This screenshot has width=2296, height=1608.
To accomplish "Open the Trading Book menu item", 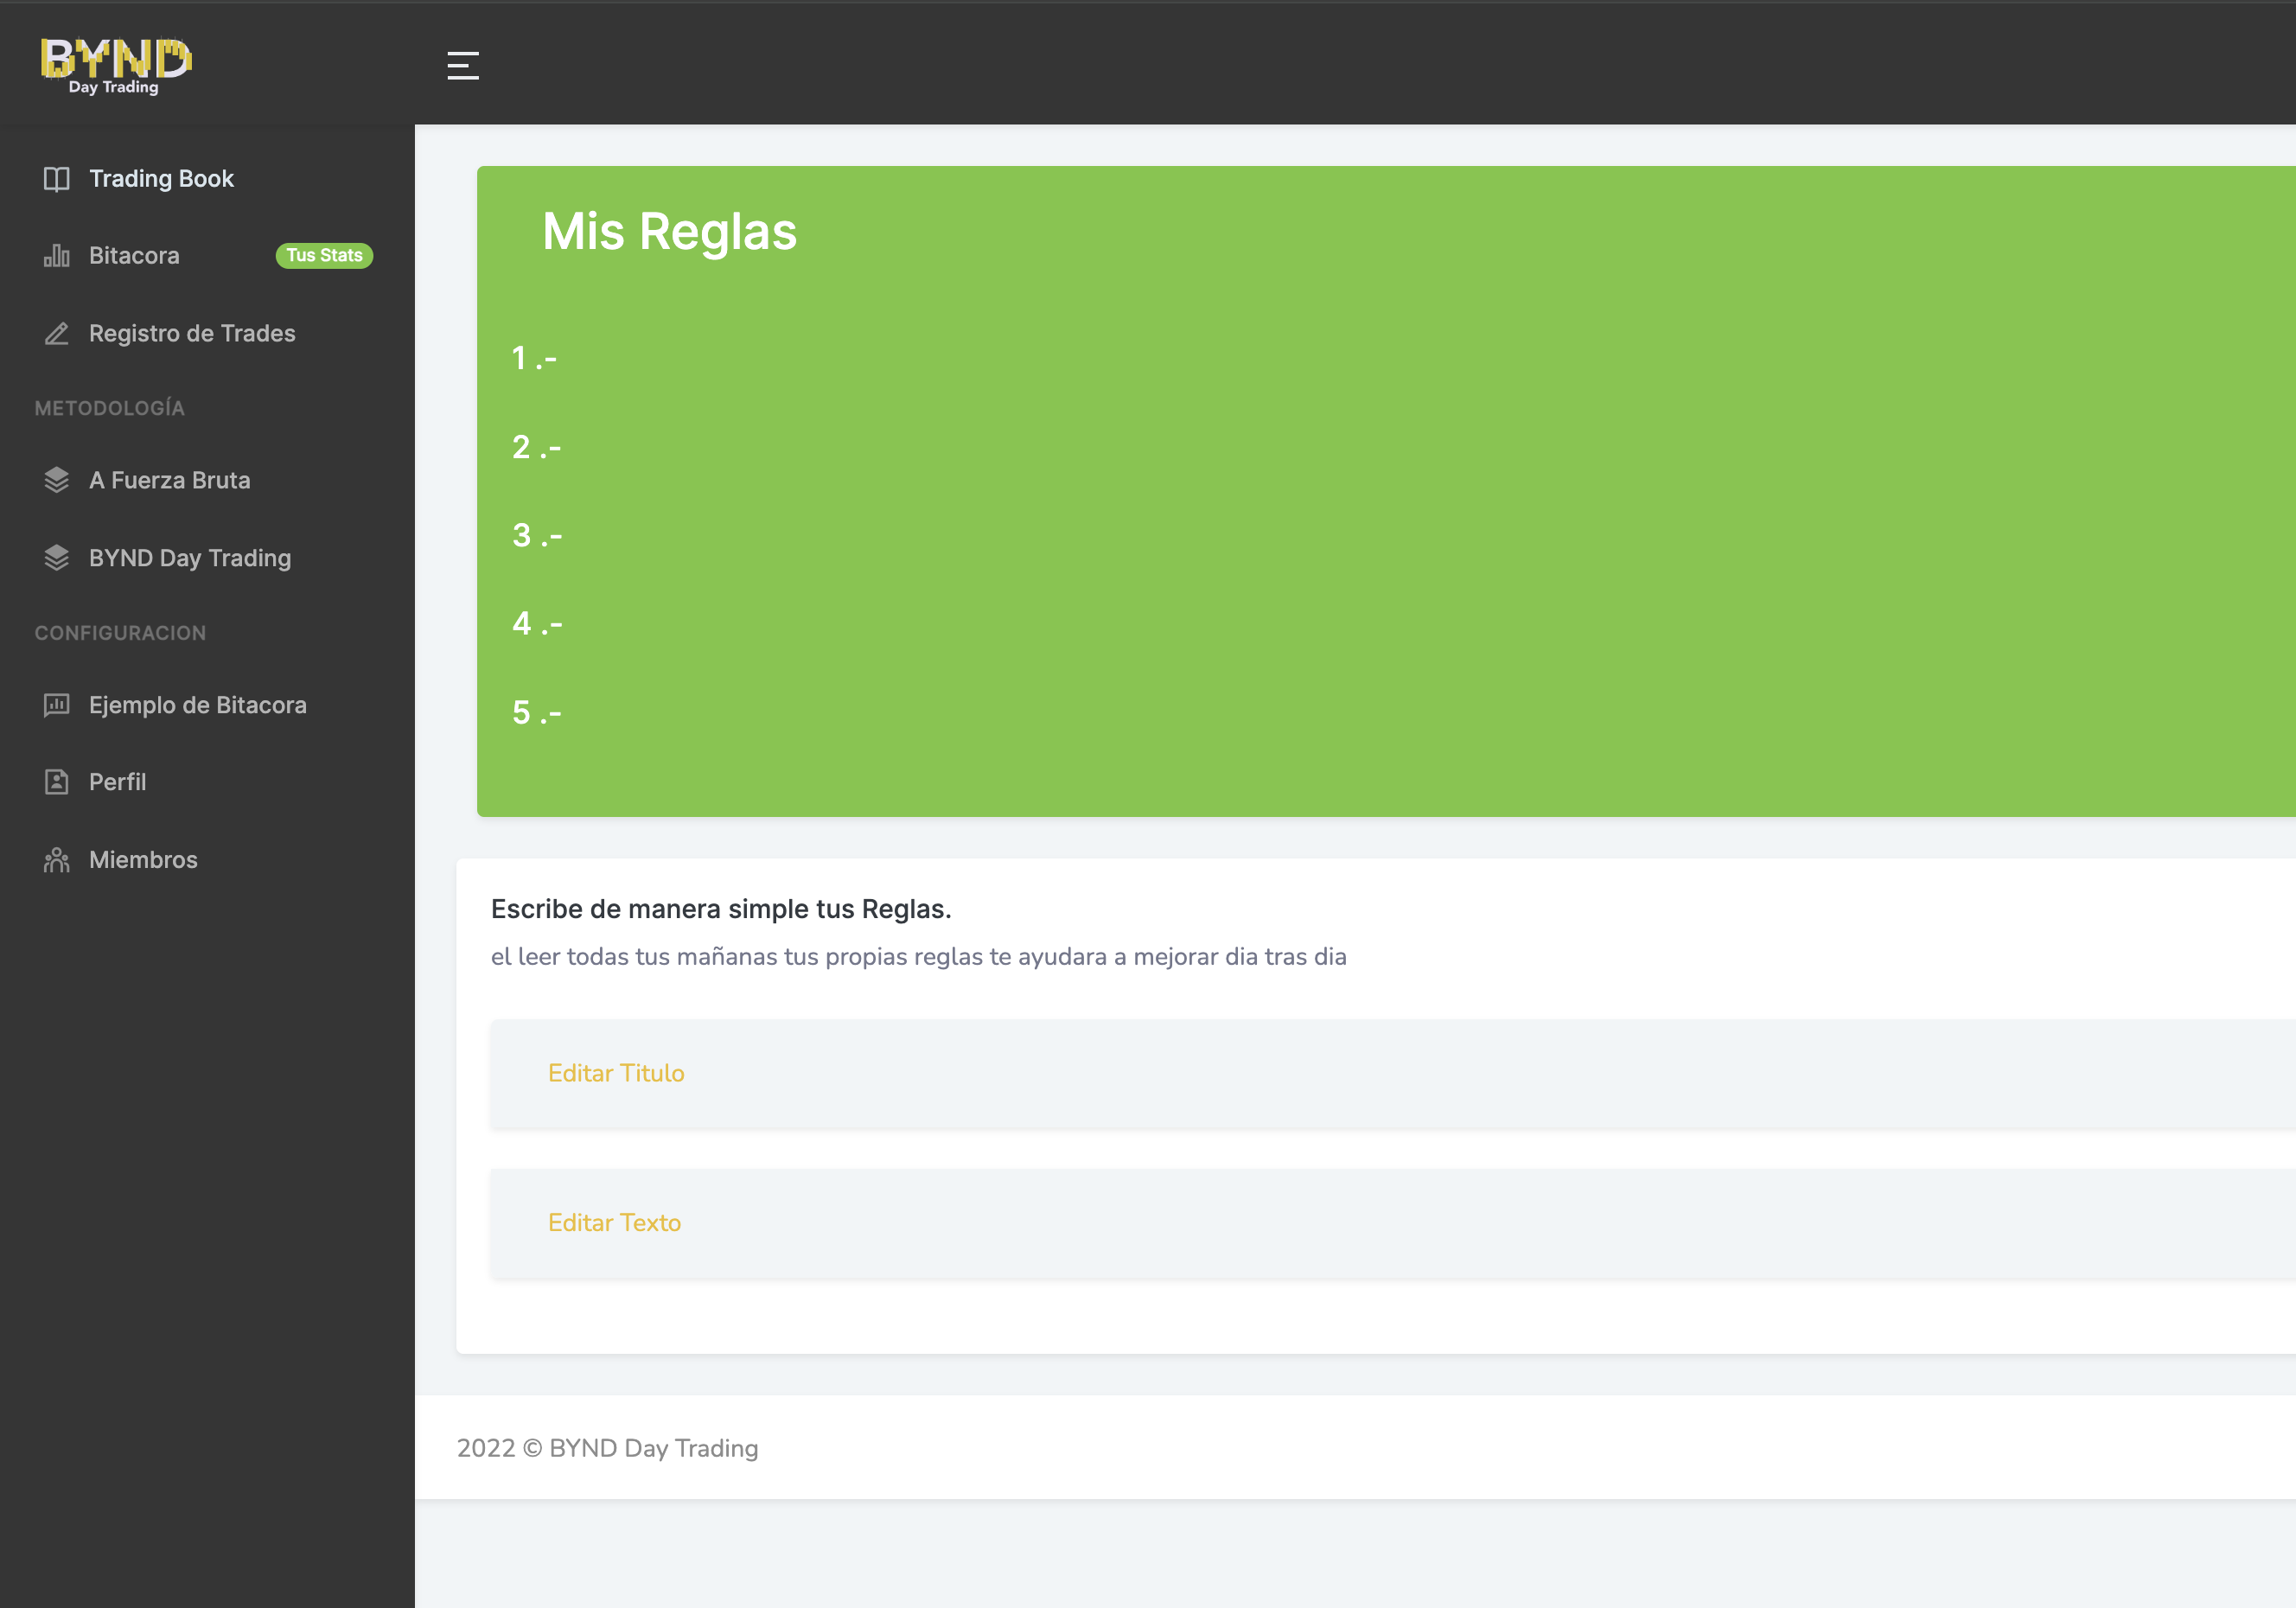I will tap(161, 179).
